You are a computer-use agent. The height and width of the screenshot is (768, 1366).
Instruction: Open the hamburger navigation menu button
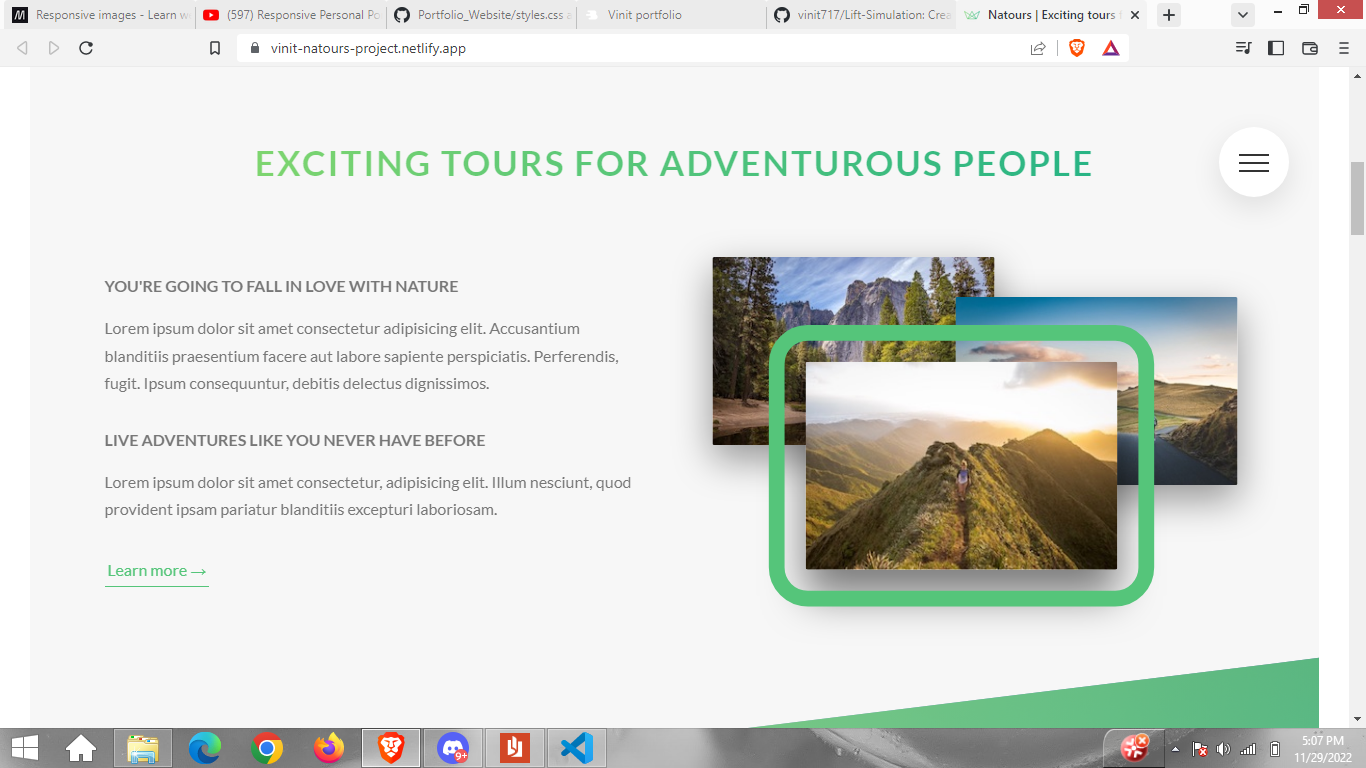click(x=1253, y=163)
